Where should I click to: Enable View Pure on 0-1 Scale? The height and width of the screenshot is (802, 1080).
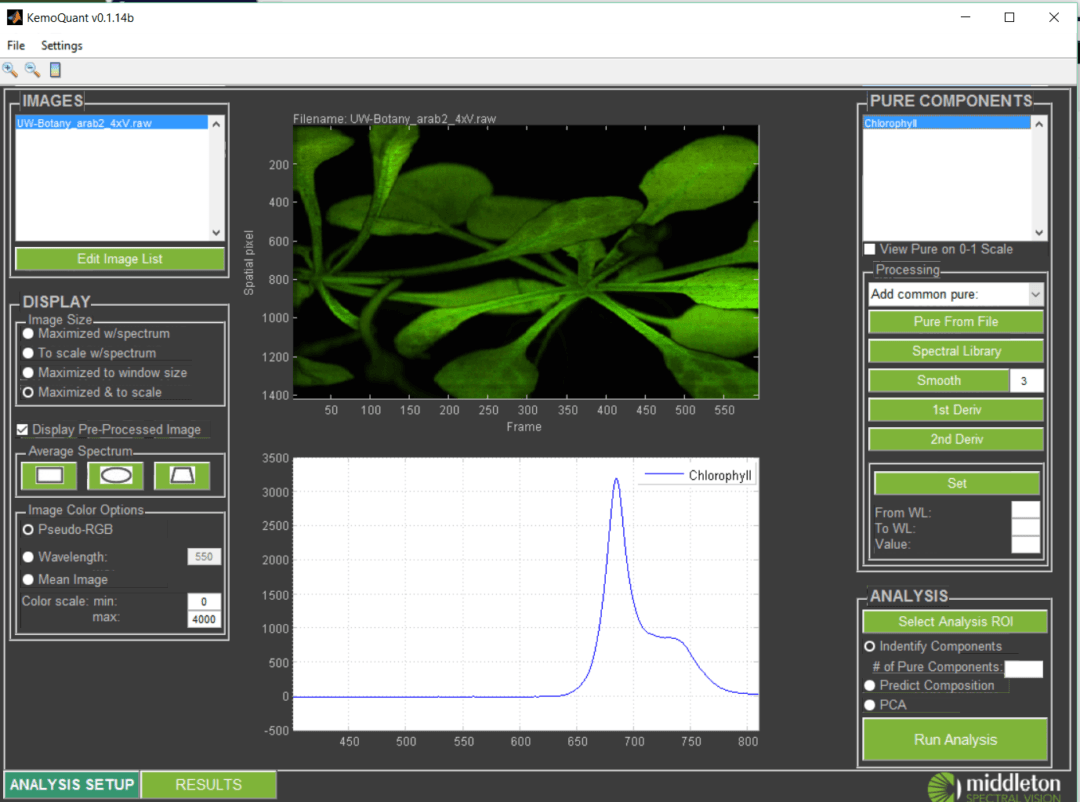pos(870,249)
